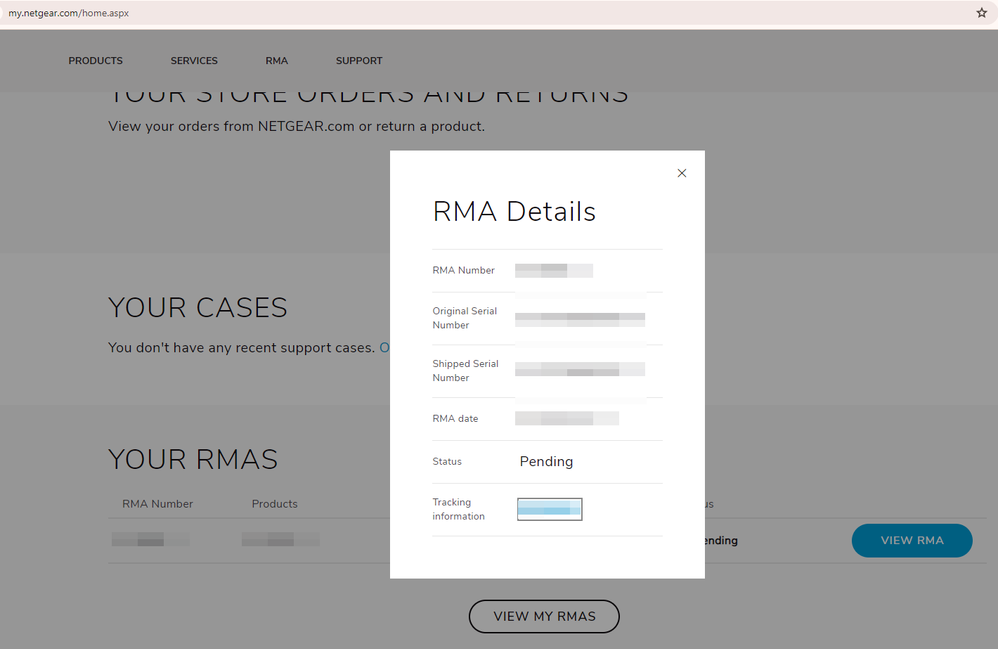
Task: Select the Original Serial Number value
Action: coord(580,318)
